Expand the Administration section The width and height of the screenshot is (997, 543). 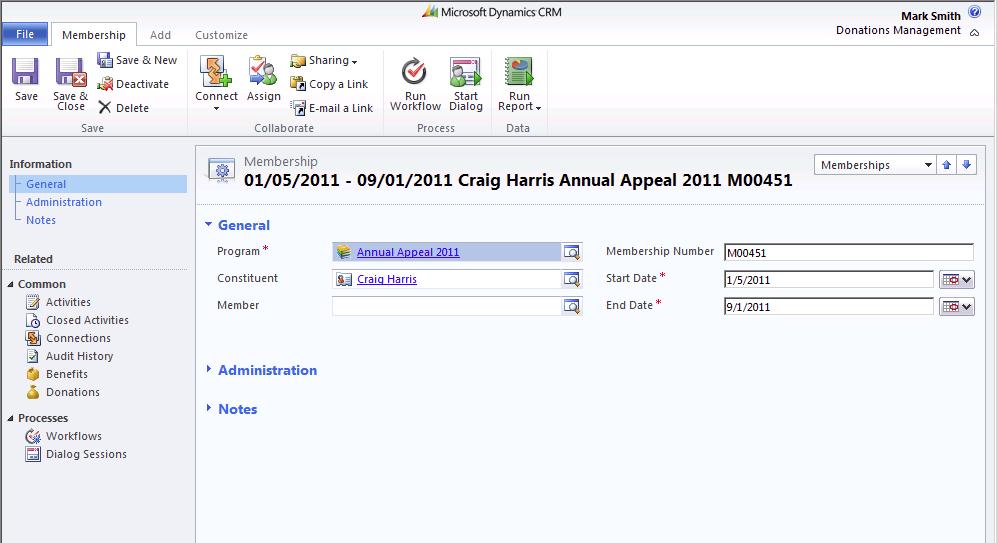209,369
